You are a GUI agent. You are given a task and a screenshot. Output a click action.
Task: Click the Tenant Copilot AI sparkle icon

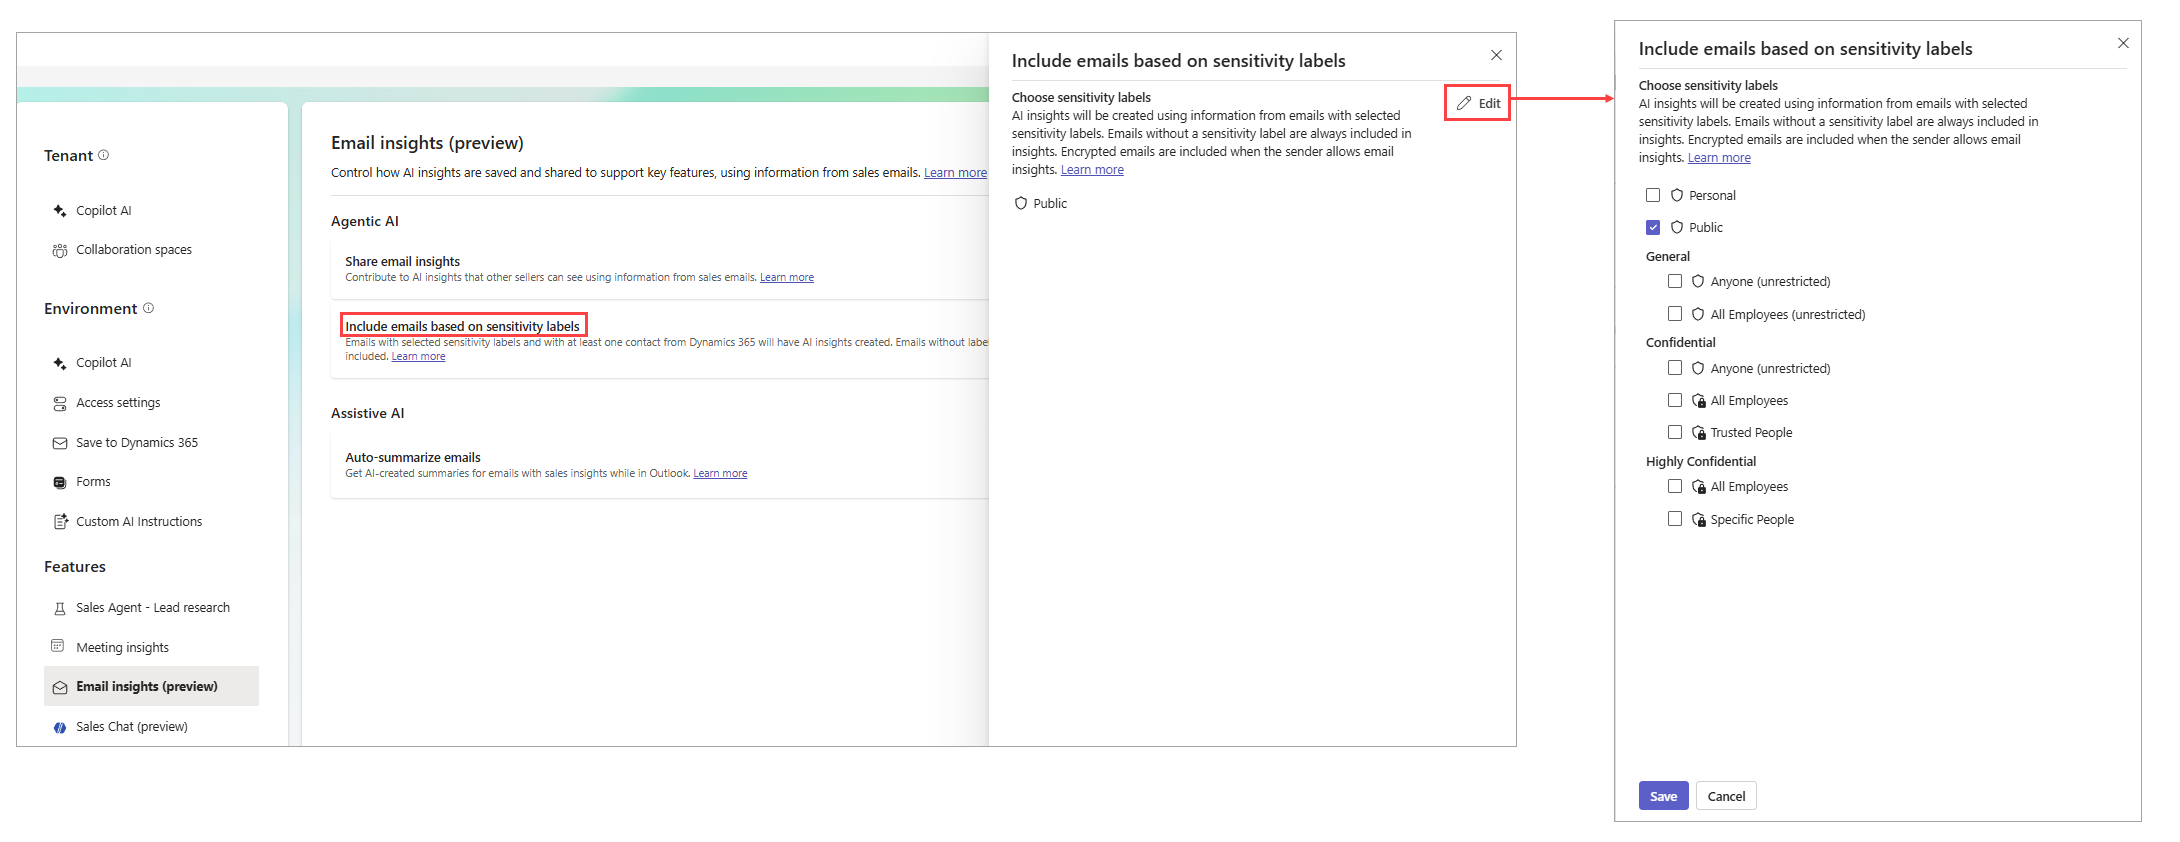pyautogui.click(x=60, y=211)
